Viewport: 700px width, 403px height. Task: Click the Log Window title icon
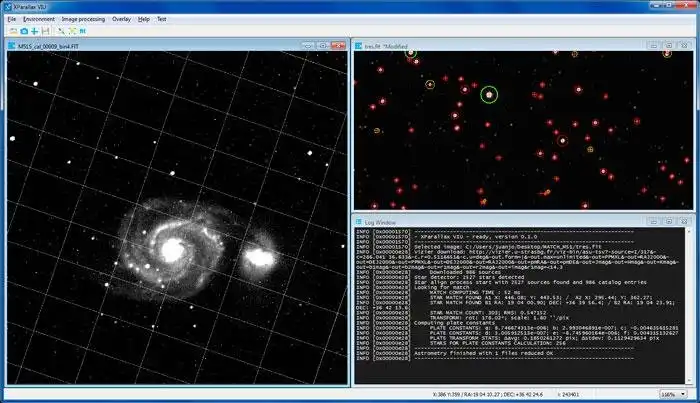point(358,222)
